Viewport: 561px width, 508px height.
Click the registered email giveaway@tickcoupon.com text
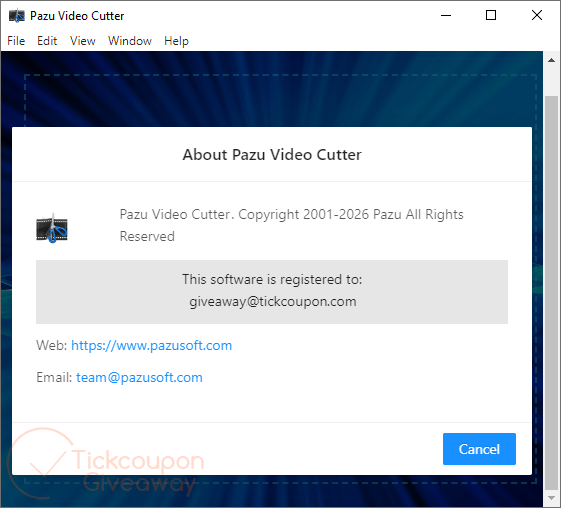click(x=273, y=302)
